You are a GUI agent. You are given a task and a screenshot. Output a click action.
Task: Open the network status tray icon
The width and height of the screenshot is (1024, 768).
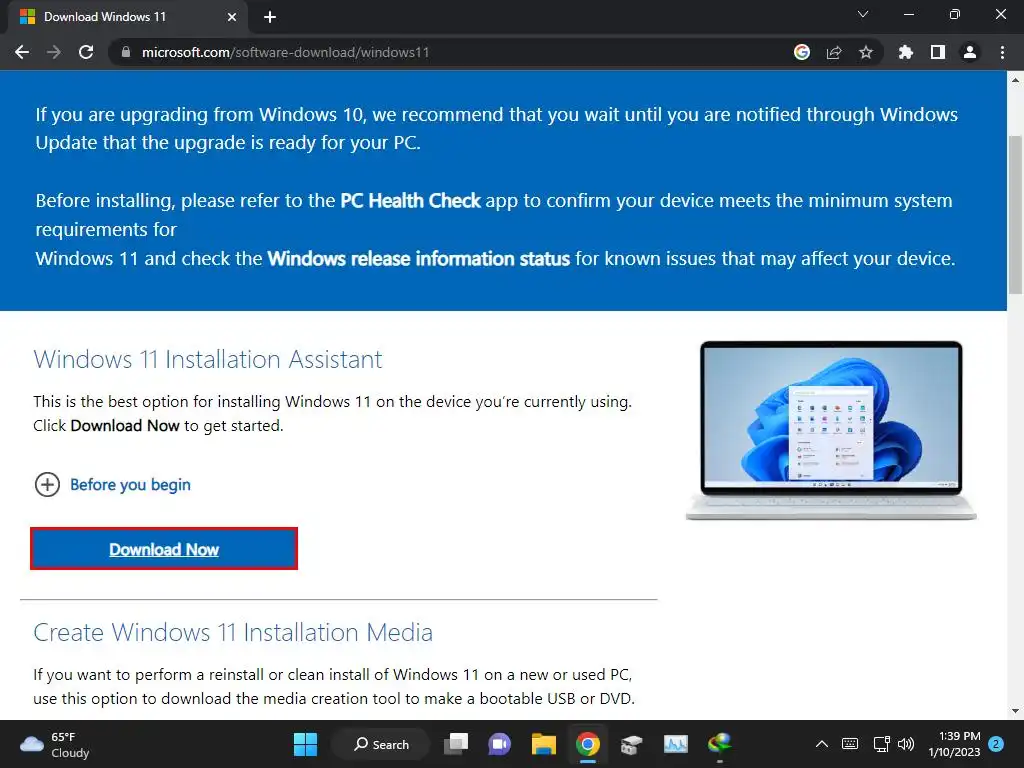[x=882, y=744]
